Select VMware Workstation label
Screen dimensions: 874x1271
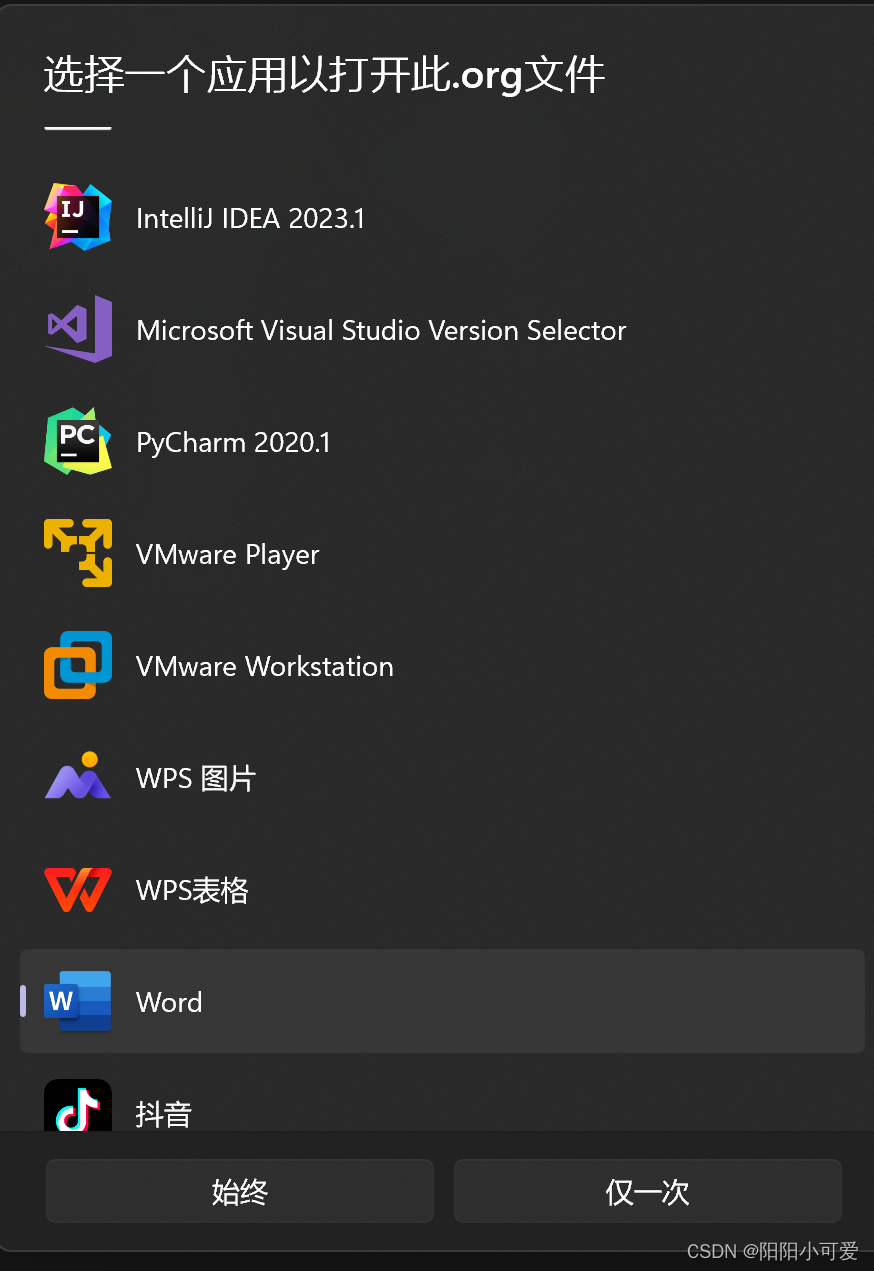point(265,666)
